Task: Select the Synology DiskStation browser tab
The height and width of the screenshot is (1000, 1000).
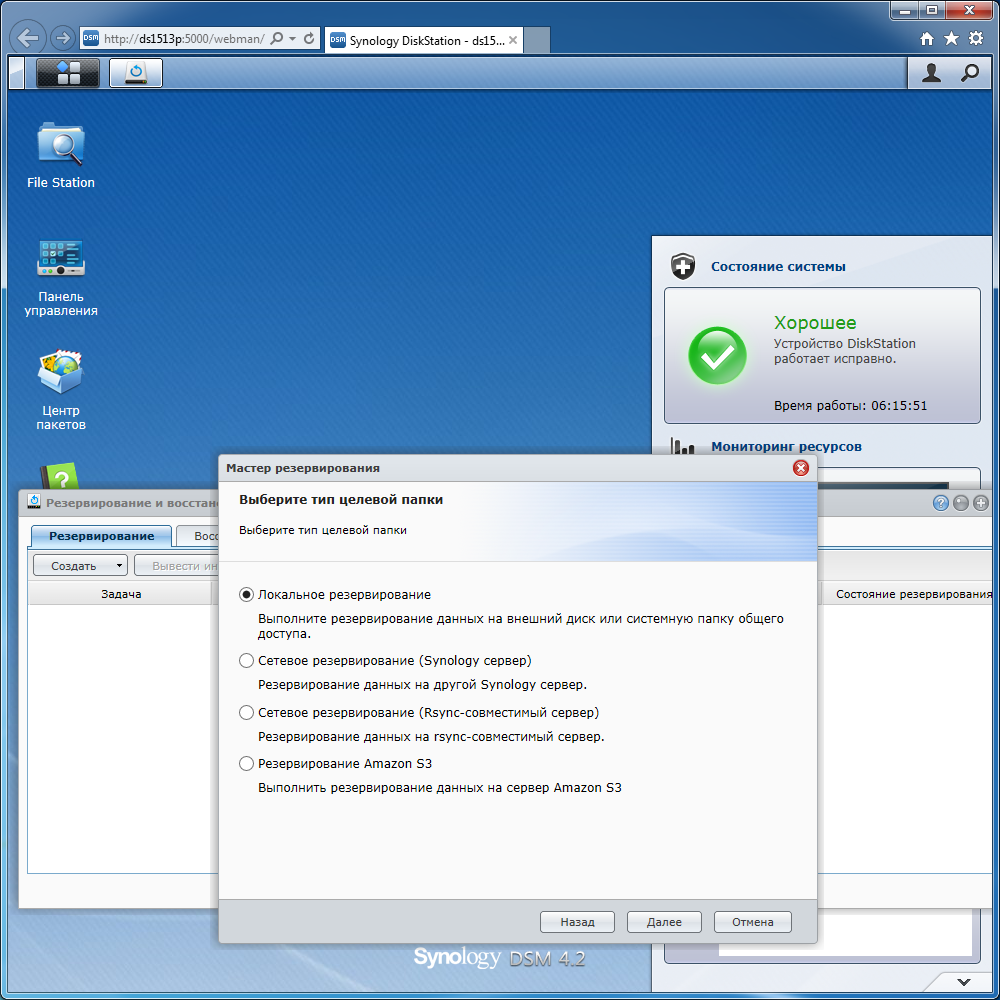Action: point(423,40)
